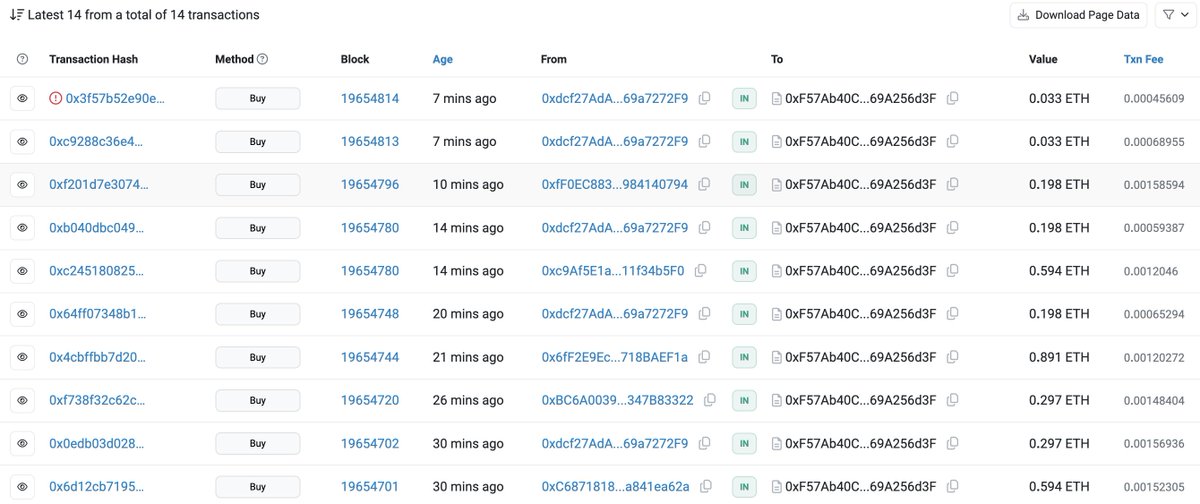The image size is (1200, 504).
Task: Open sender address 0xC6871818...a841ea62a
Action: coord(616,486)
